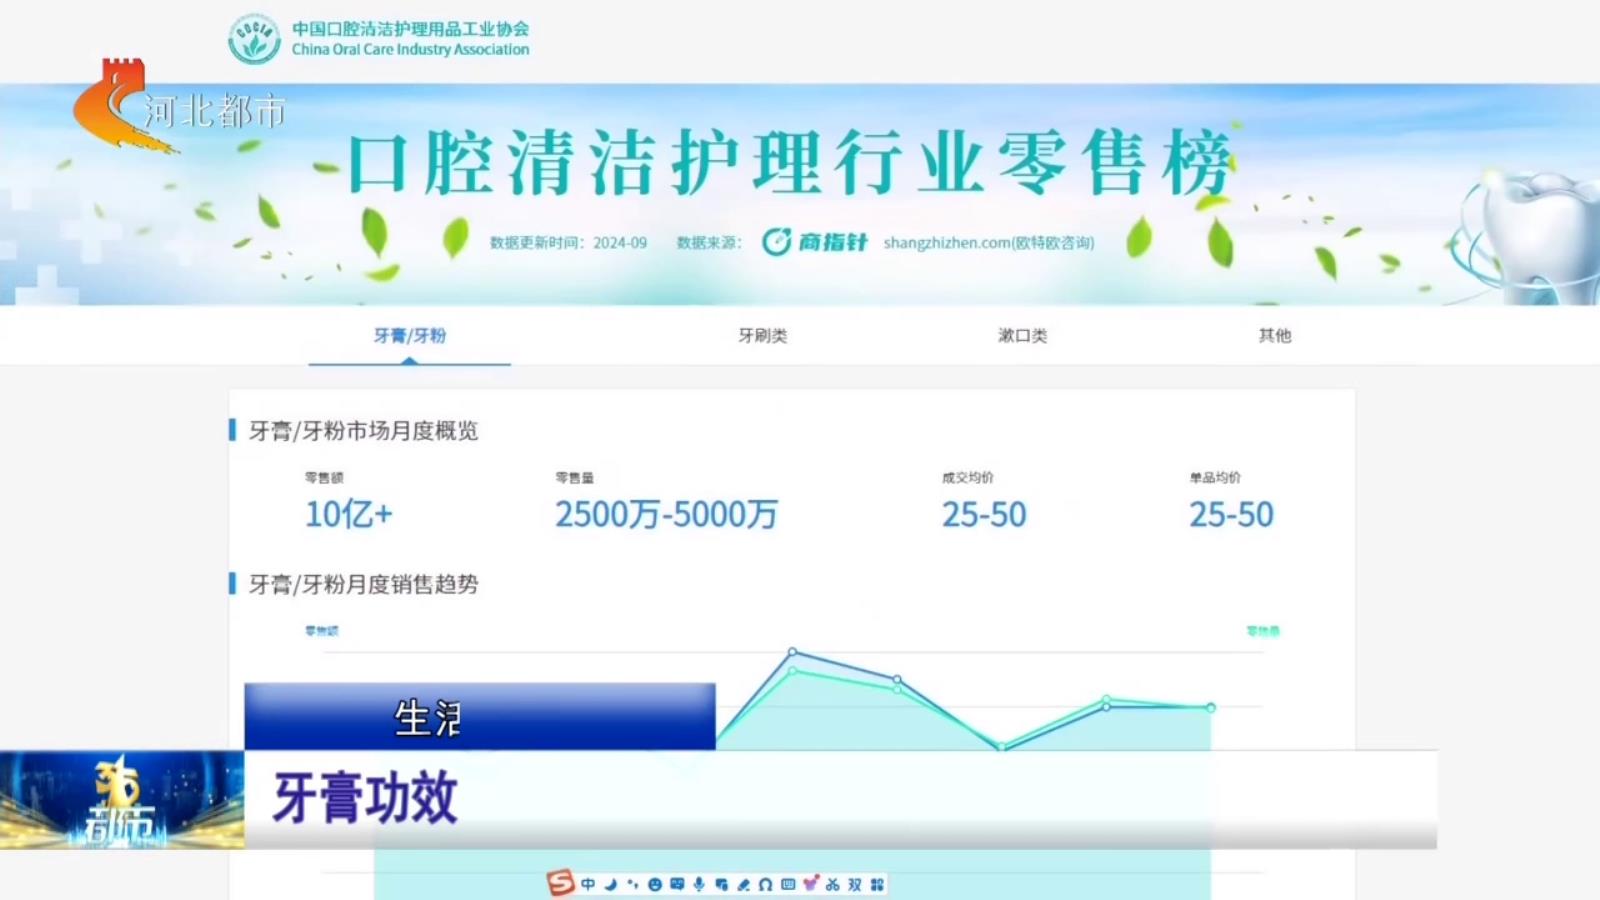Start voice input with microphone icon

[x=699, y=884]
